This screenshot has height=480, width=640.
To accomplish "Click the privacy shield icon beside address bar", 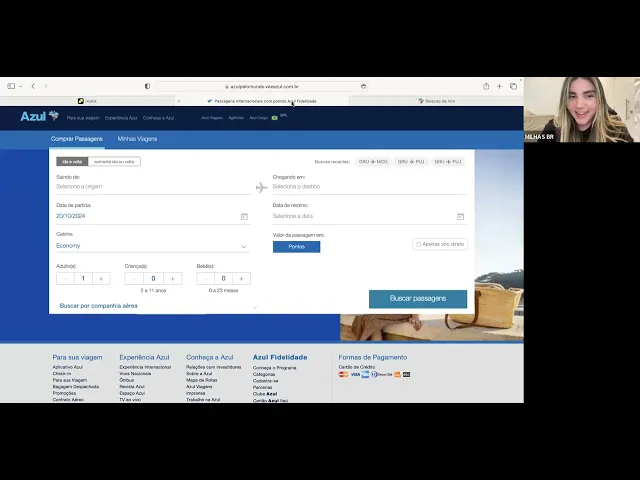I will tap(147, 86).
